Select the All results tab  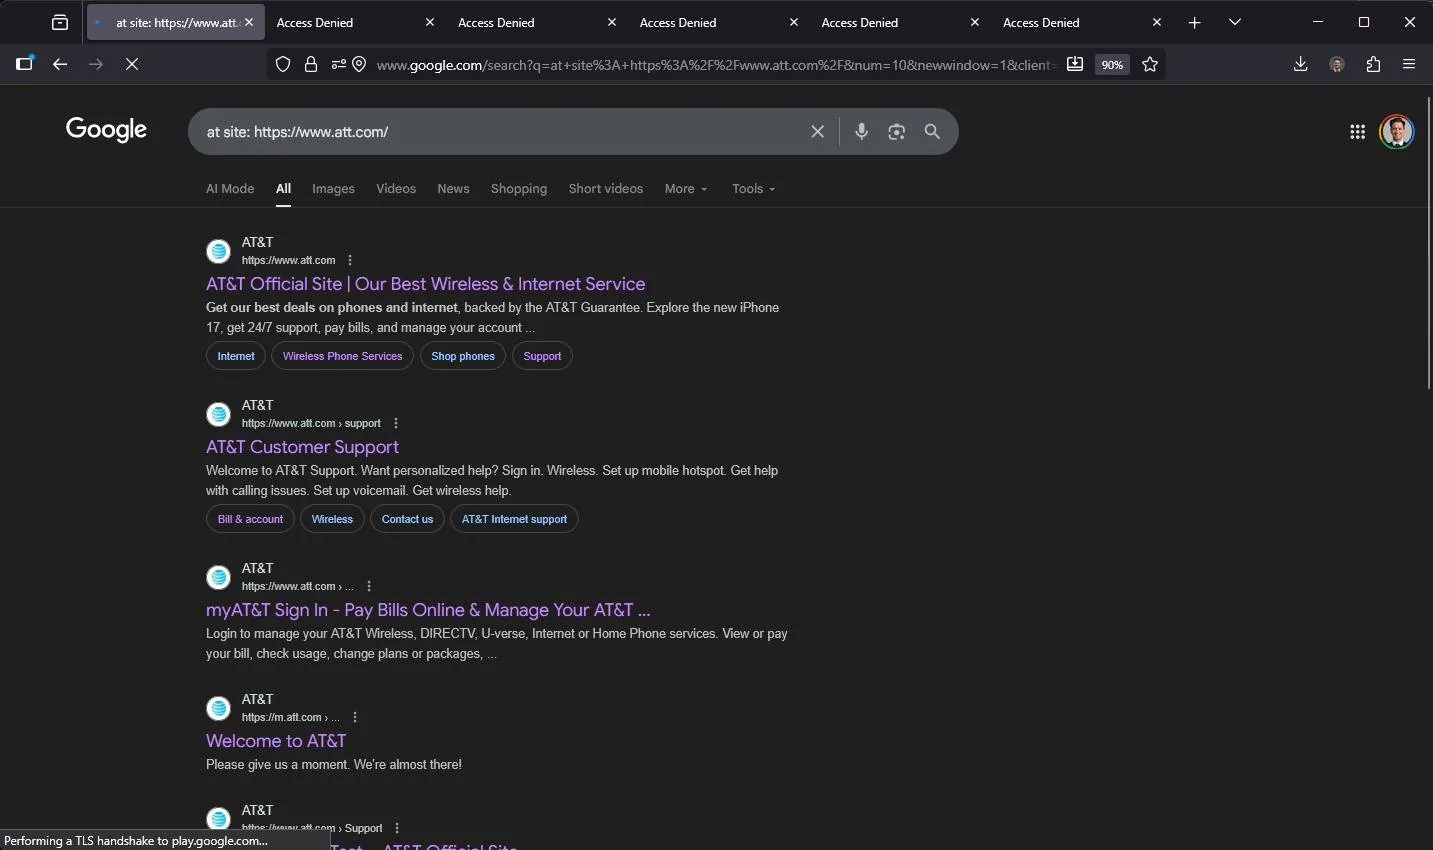[x=284, y=189]
